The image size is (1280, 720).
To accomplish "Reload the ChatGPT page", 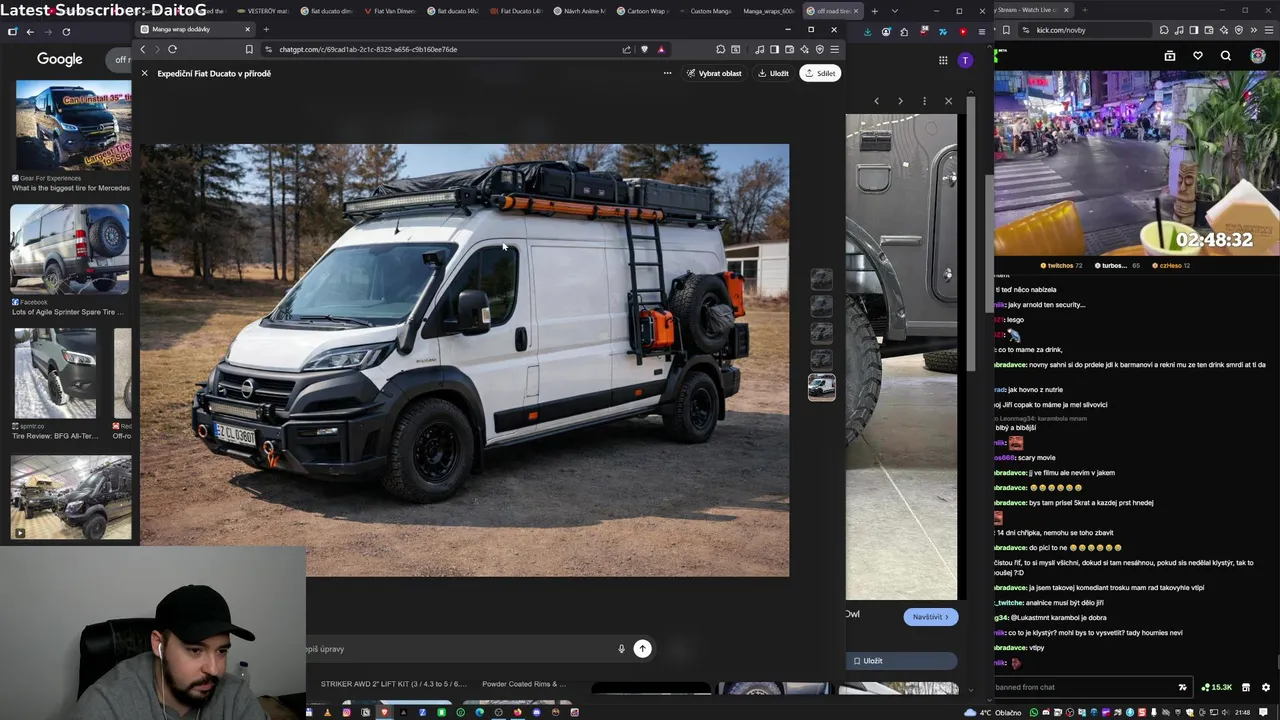I will 172,49.
